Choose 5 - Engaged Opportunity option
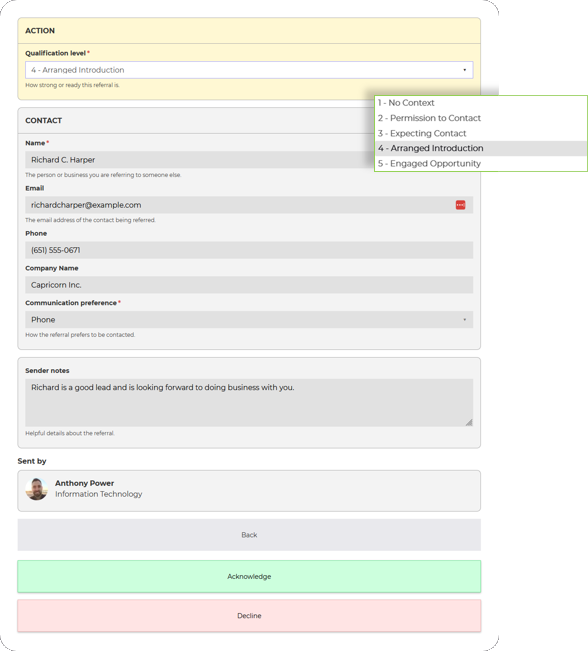This screenshot has height=651, width=588. (x=481, y=164)
